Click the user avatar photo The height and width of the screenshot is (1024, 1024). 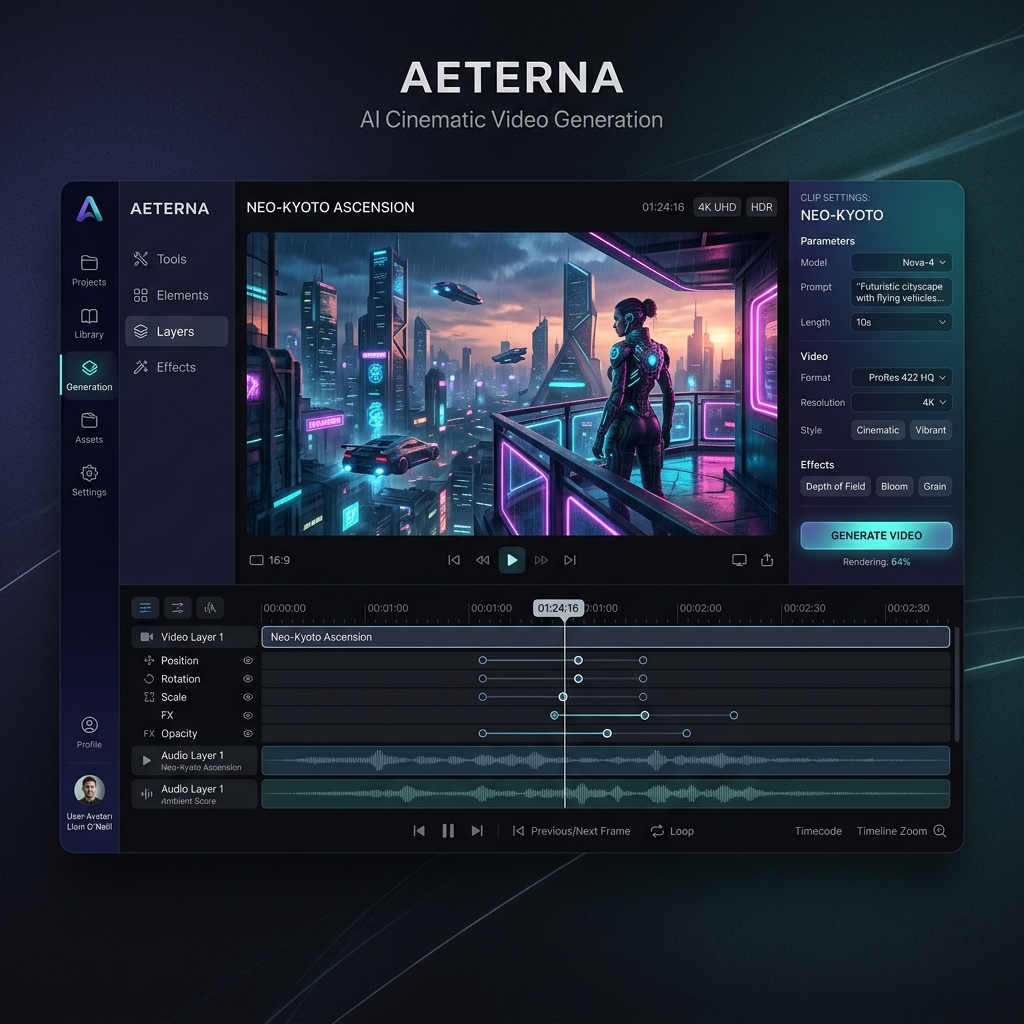[x=89, y=790]
